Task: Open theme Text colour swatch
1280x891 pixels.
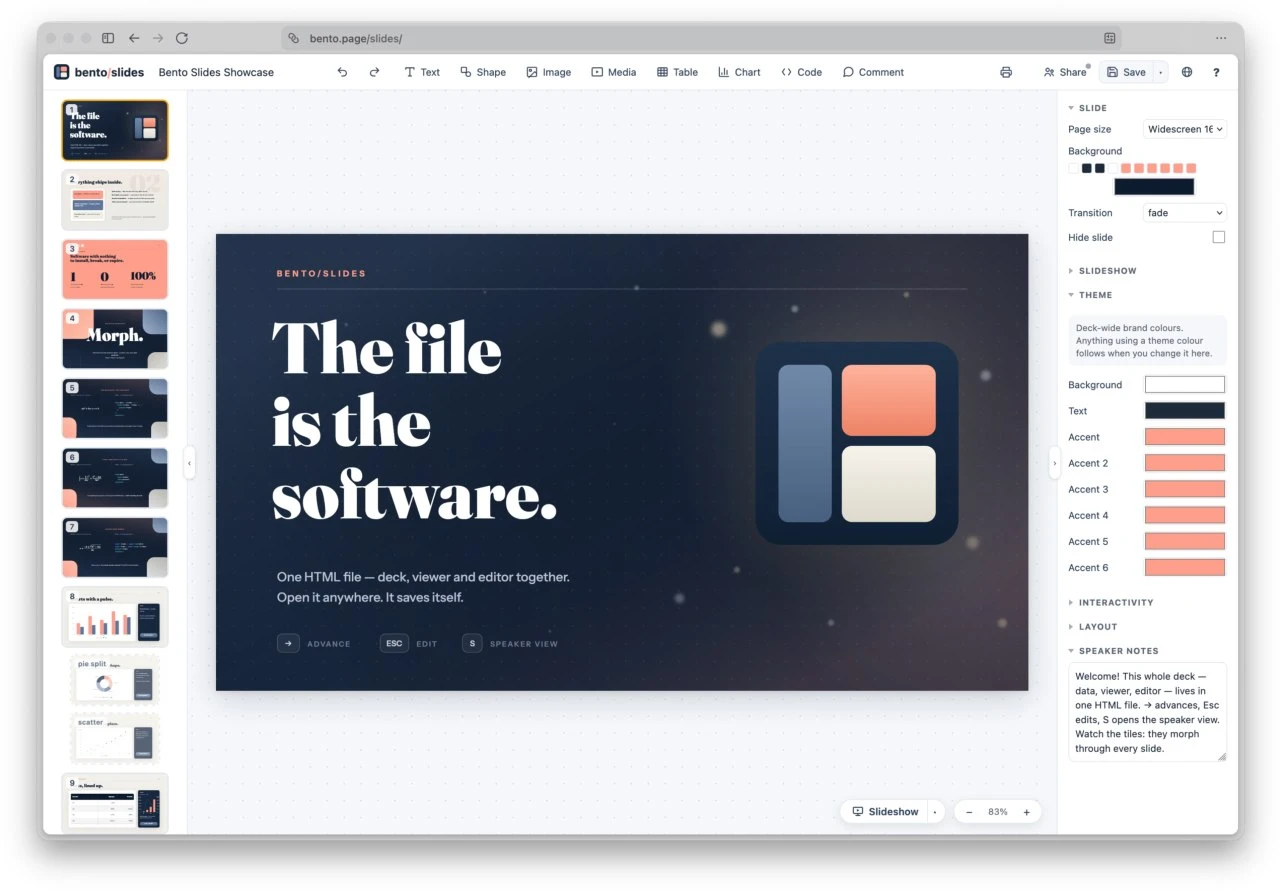Action: tap(1185, 411)
